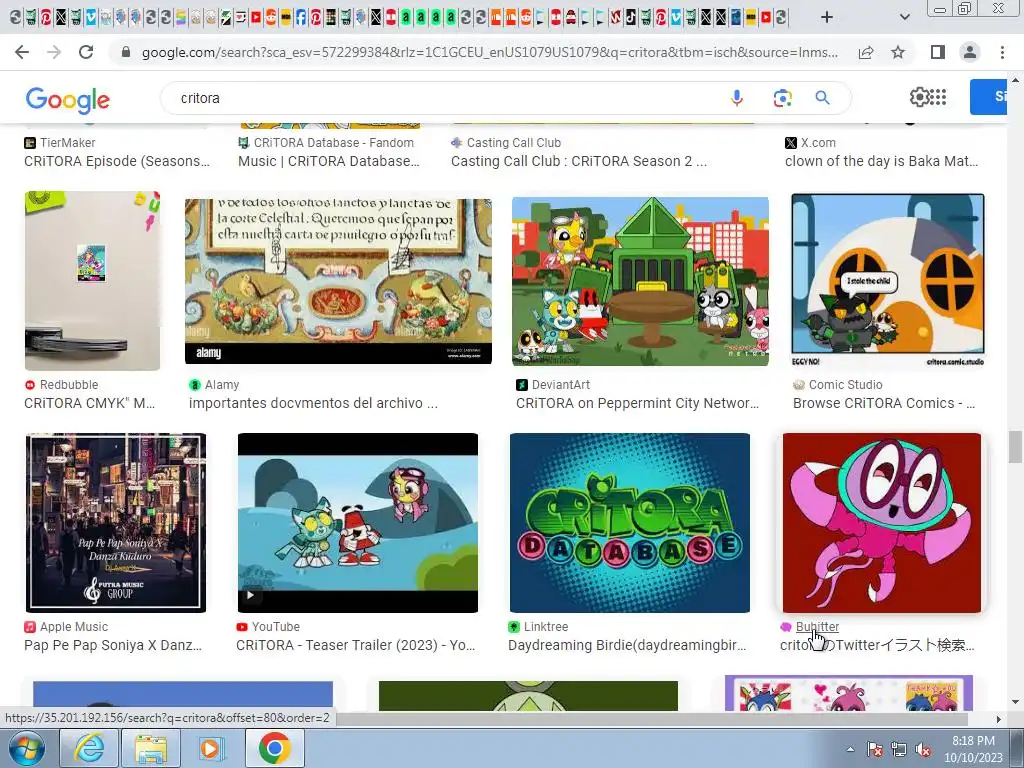Open the taskbar clock and date

click(x=973, y=749)
